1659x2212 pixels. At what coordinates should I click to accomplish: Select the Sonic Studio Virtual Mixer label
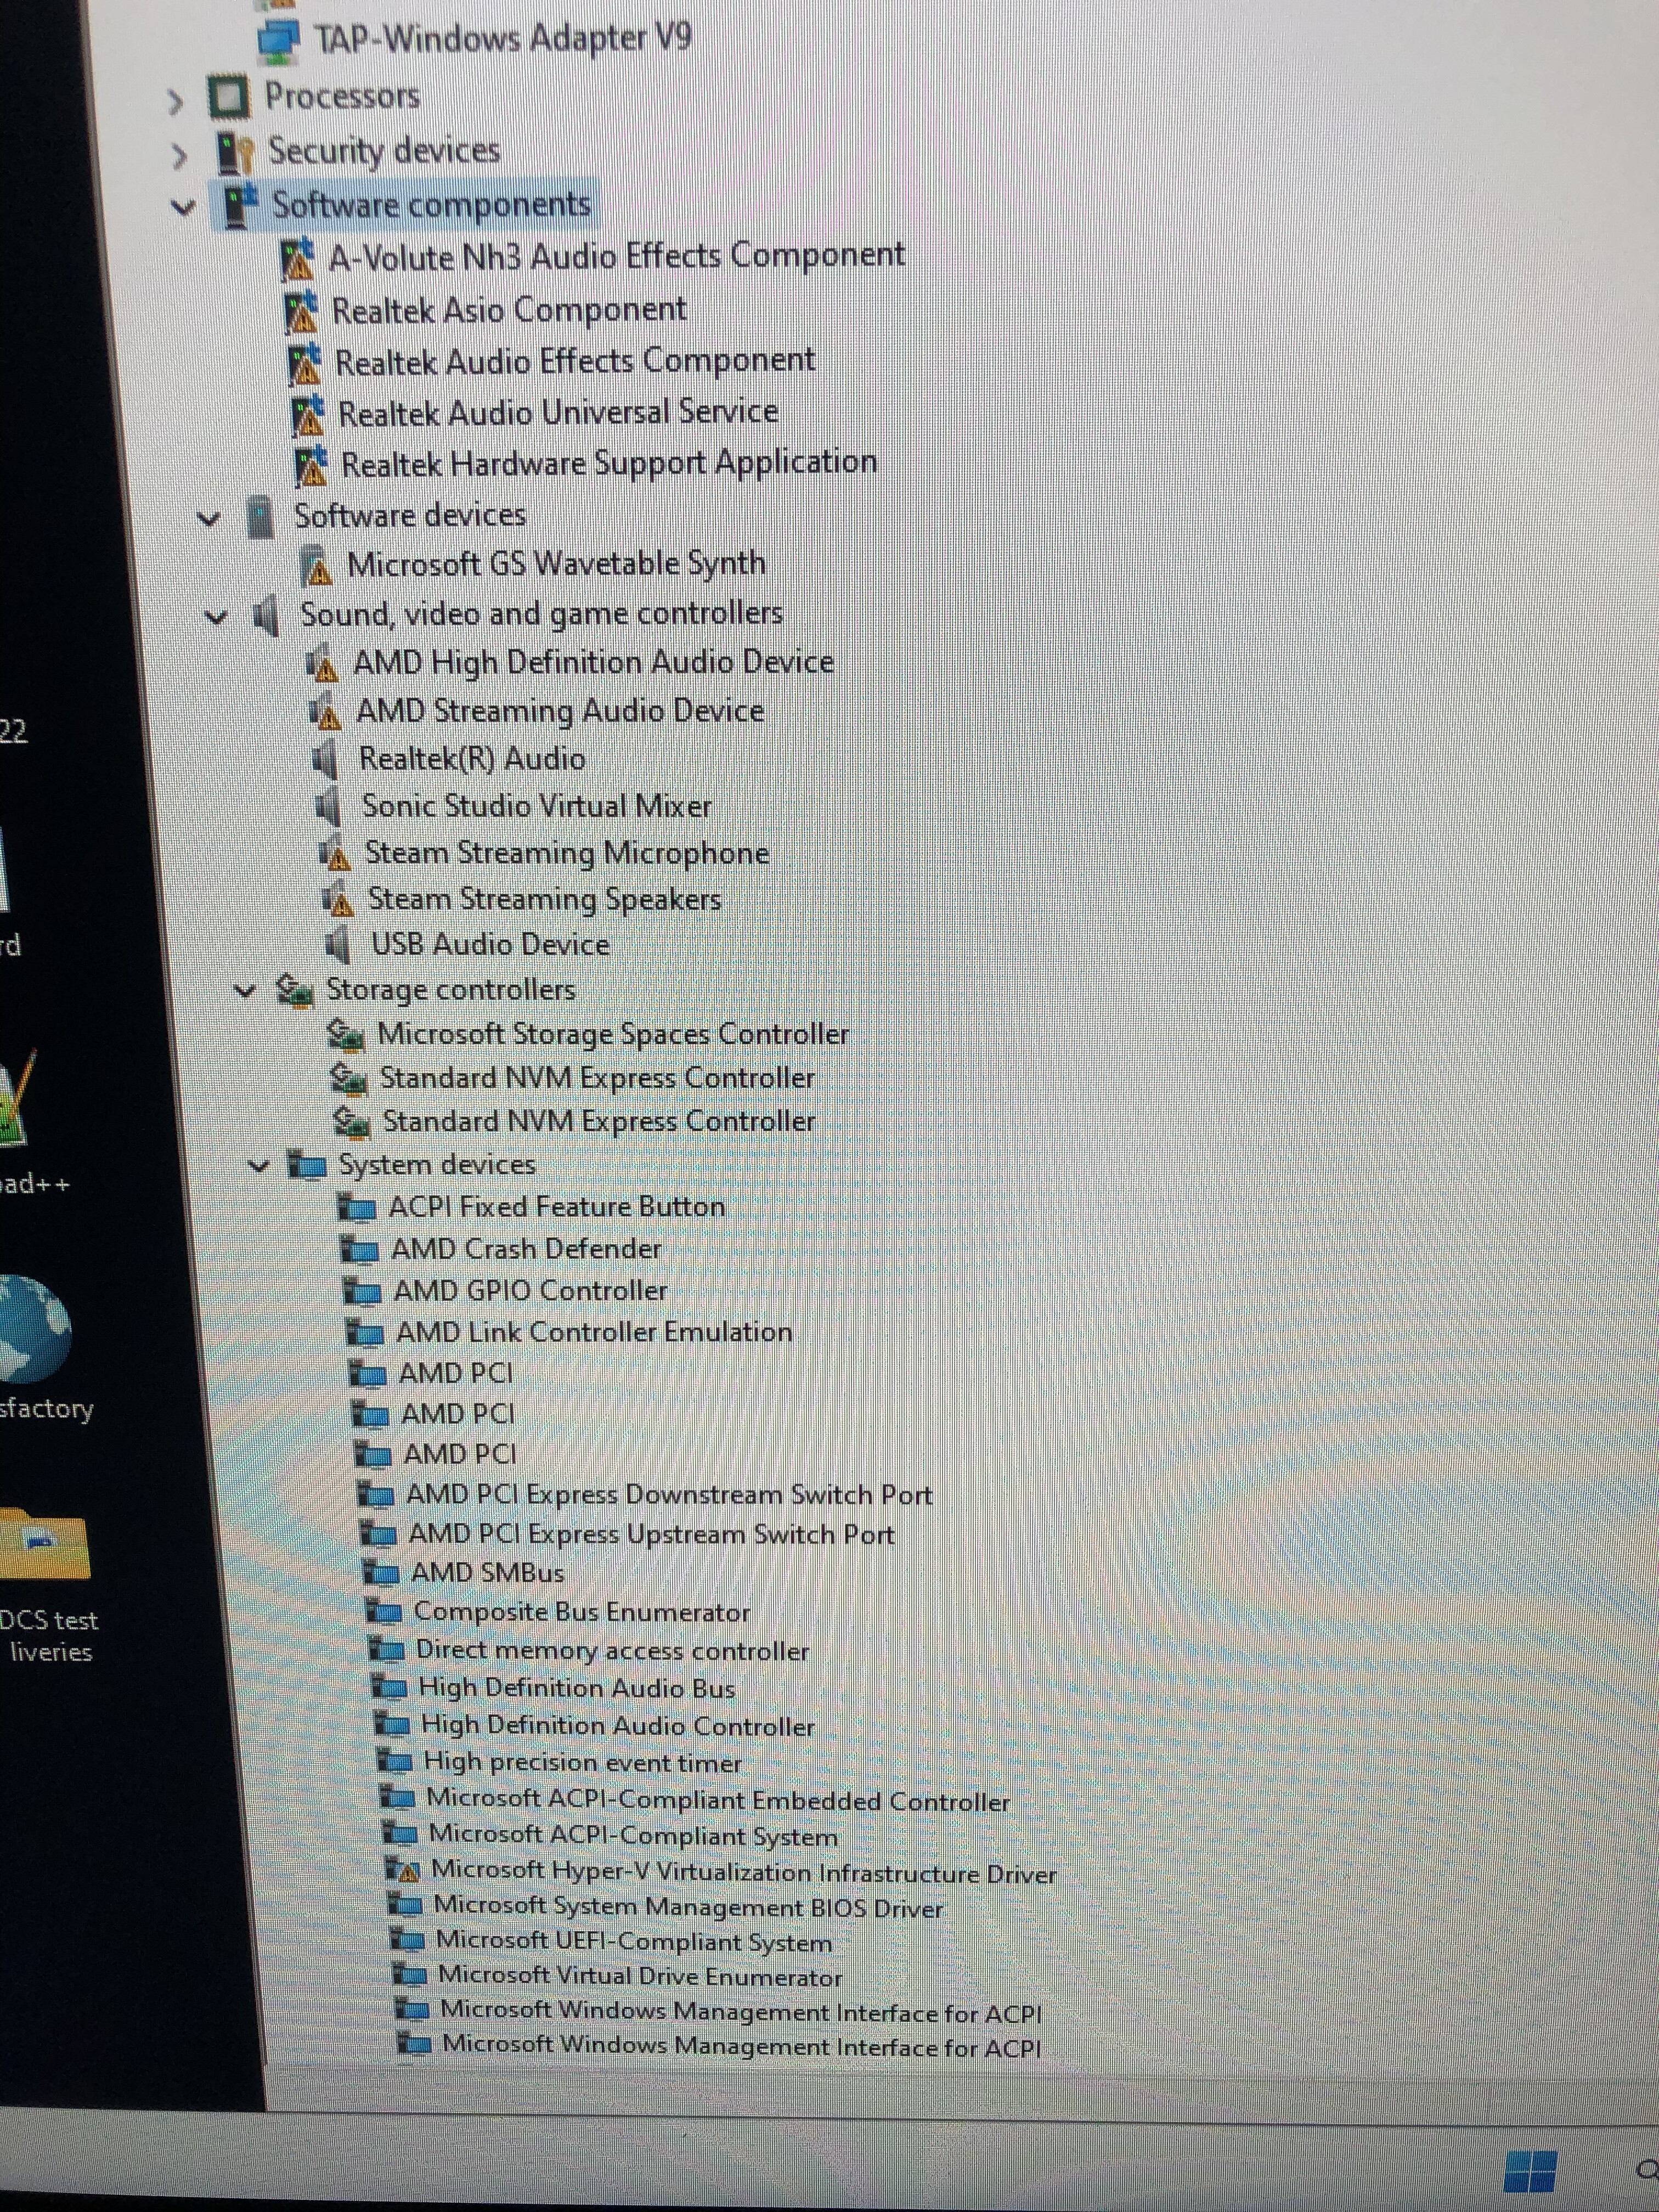[537, 806]
